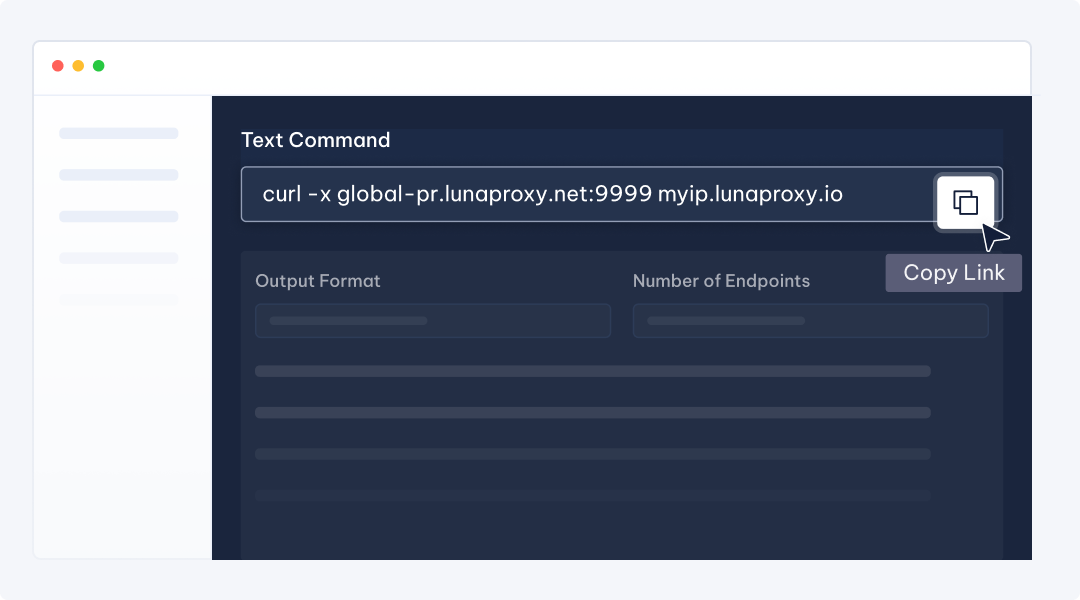Click the Output Format label
Viewport: 1080px width, 600px height.
[317, 281]
